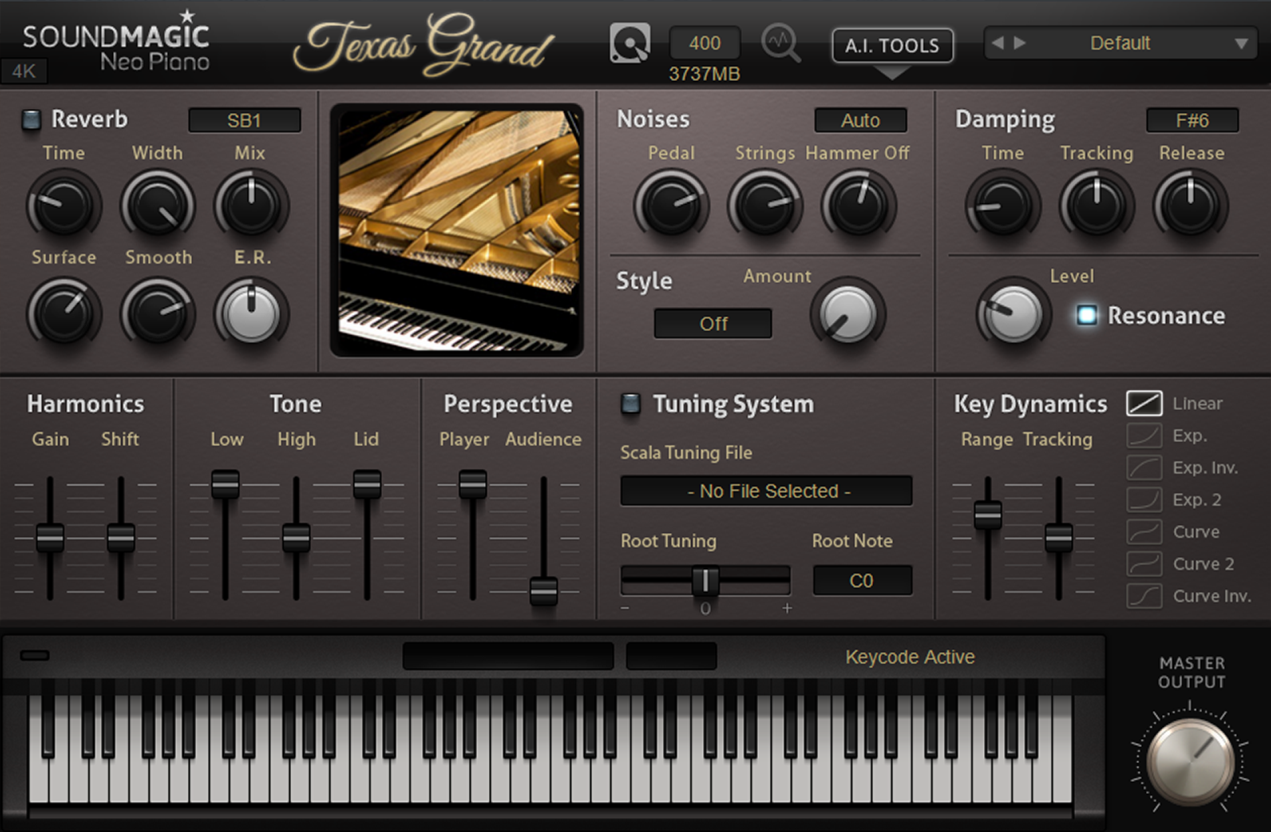1271x832 pixels.
Task: Click the disk streaming icon in header
Action: (630, 44)
